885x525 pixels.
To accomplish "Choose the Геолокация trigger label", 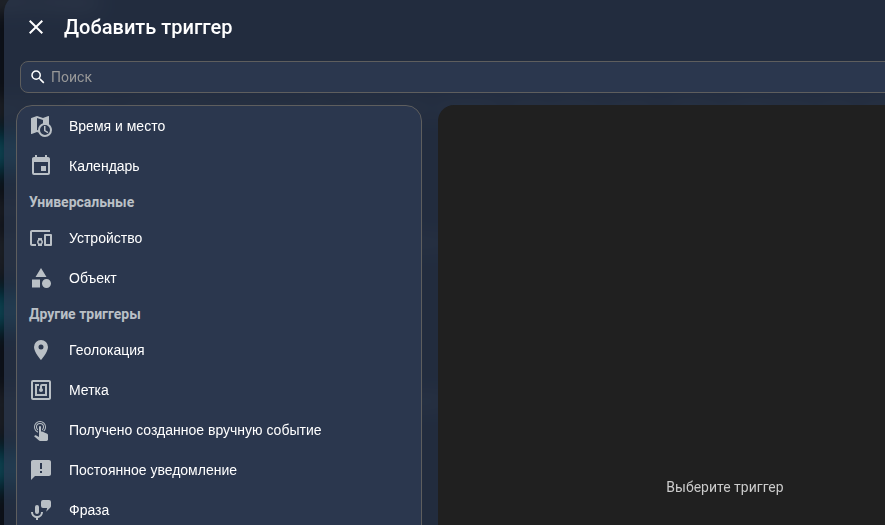I will [107, 350].
